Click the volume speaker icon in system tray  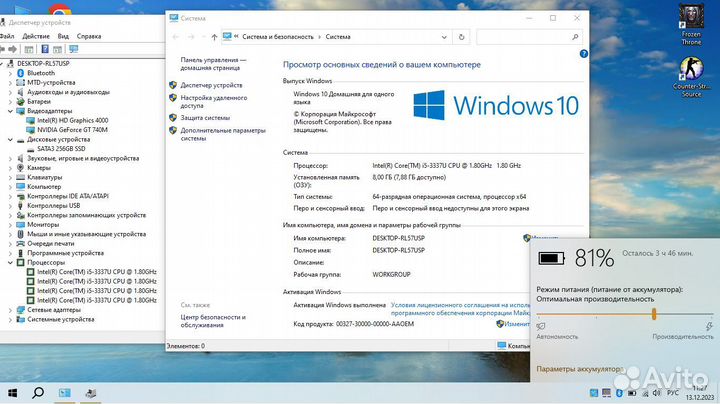click(x=657, y=393)
